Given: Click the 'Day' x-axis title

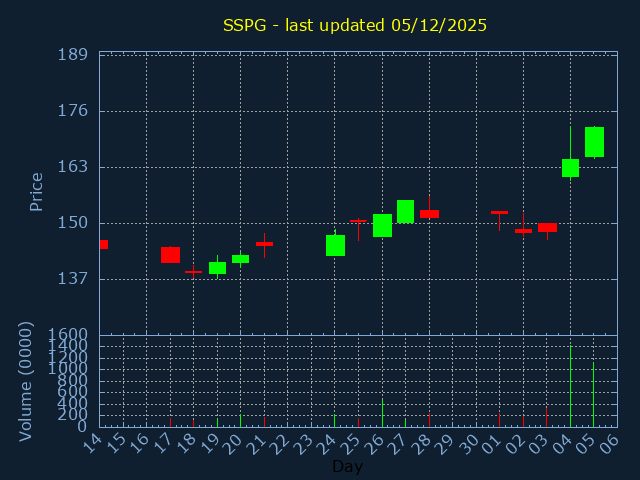Looking at the screenshot, I should [347, 466].
